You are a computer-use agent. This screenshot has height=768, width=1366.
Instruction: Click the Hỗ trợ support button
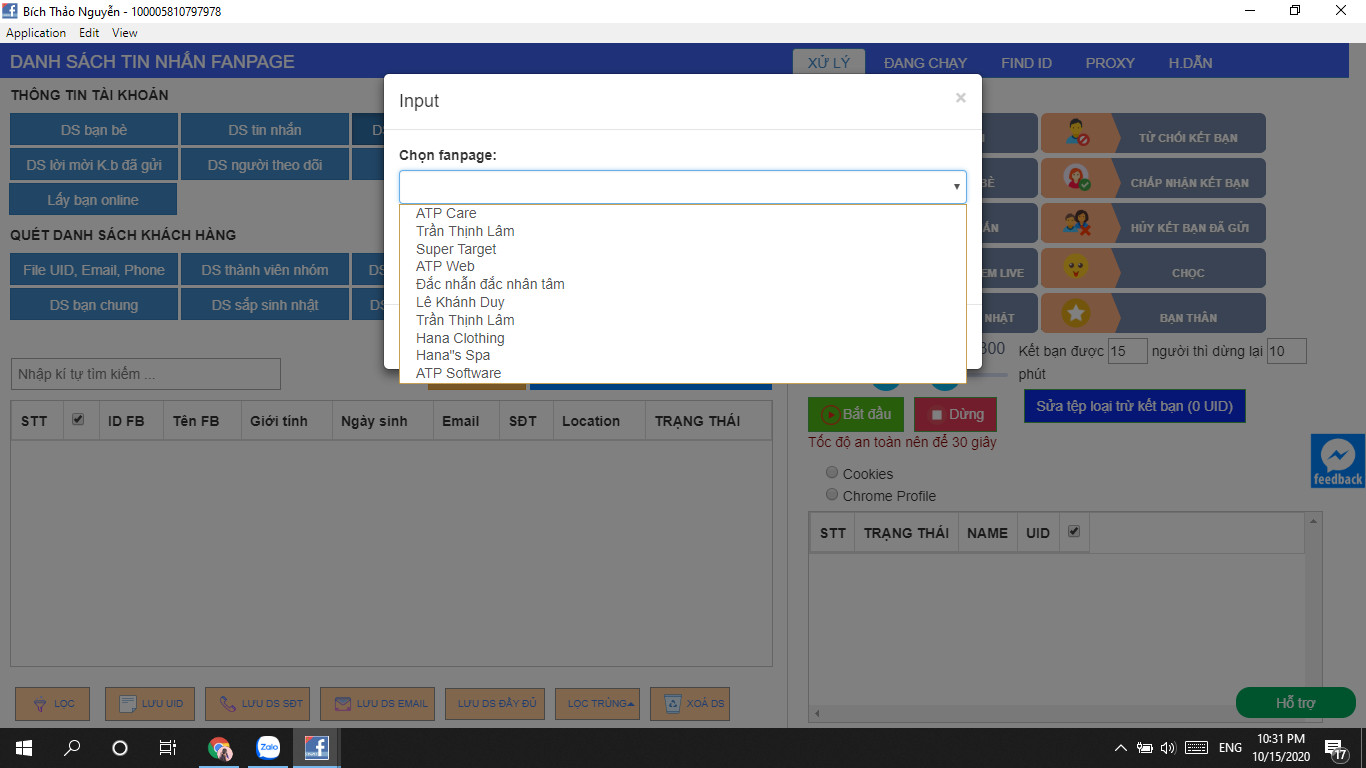pos(1295,703)
